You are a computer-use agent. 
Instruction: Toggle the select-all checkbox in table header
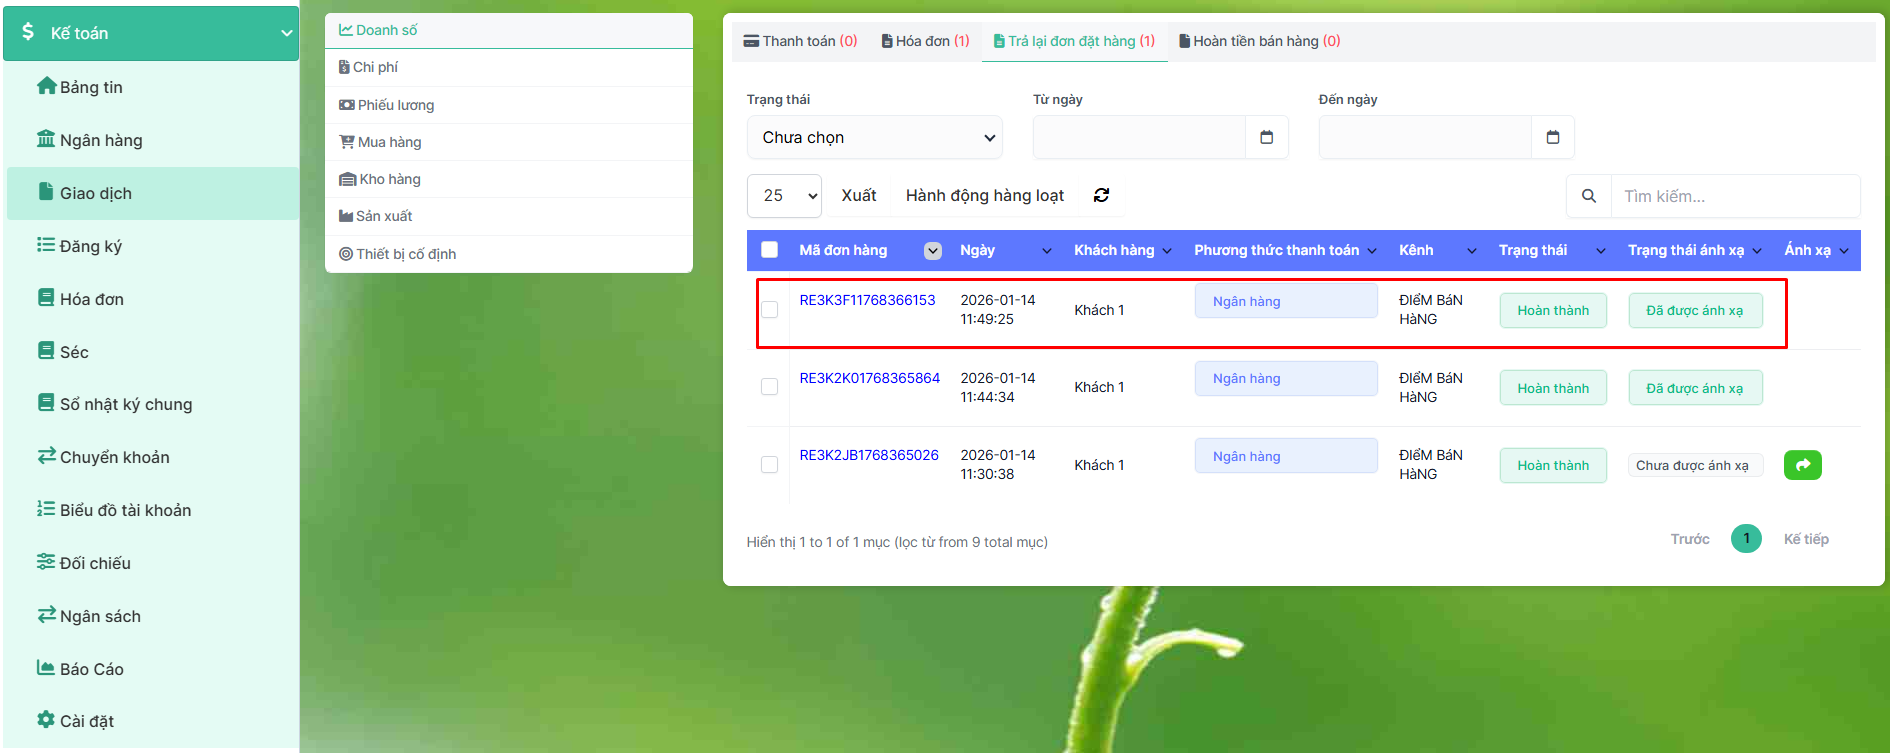tap(769, 250)
